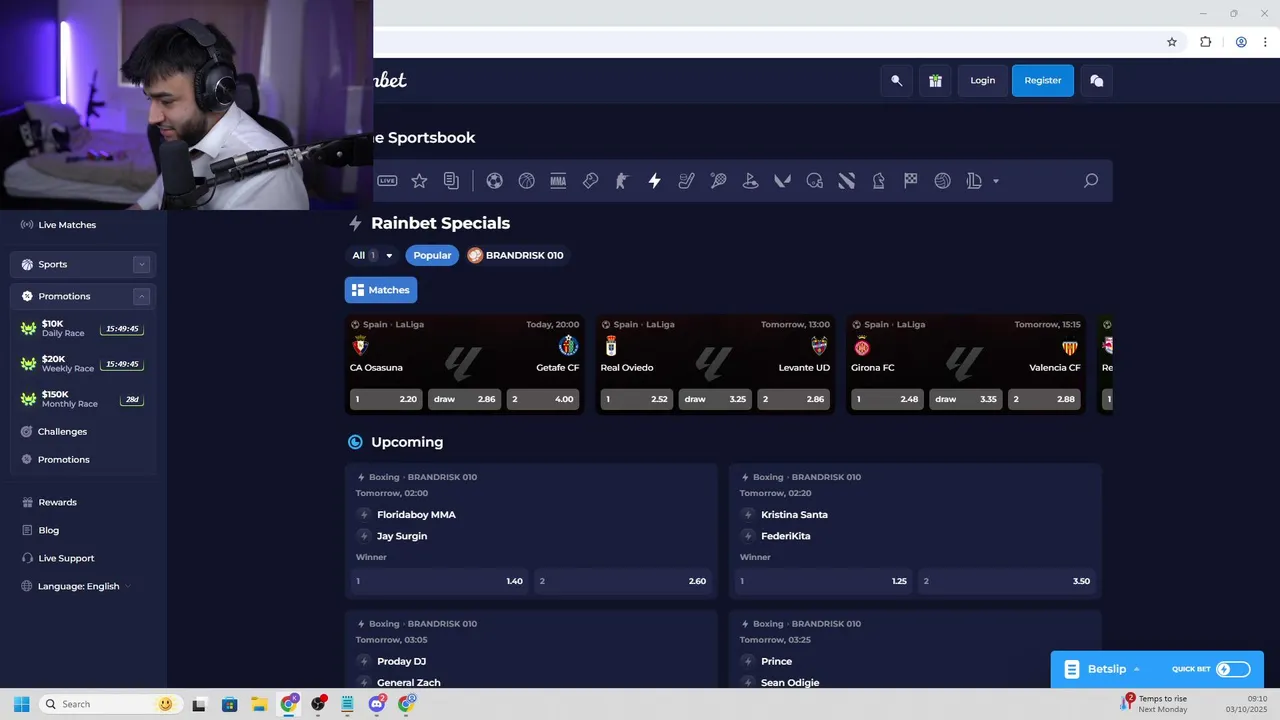Select the Ice Hockey sport icon

pos(686,181)
